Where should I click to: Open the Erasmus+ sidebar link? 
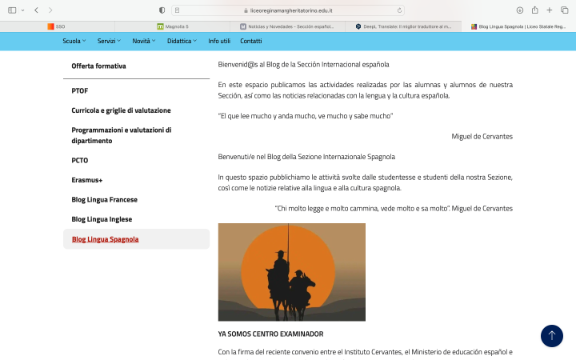coord(87,180)
